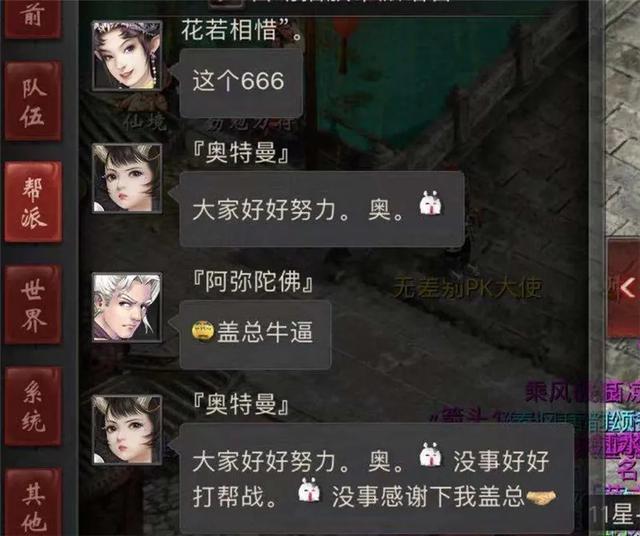Select the 世界 world chat tab
The width and height of the screenshot is (640, 536).
click(33, 304)
